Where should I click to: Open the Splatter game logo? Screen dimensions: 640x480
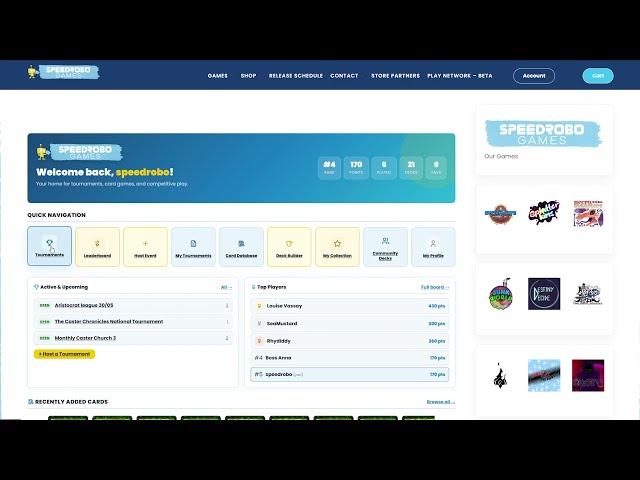(544, 213)
